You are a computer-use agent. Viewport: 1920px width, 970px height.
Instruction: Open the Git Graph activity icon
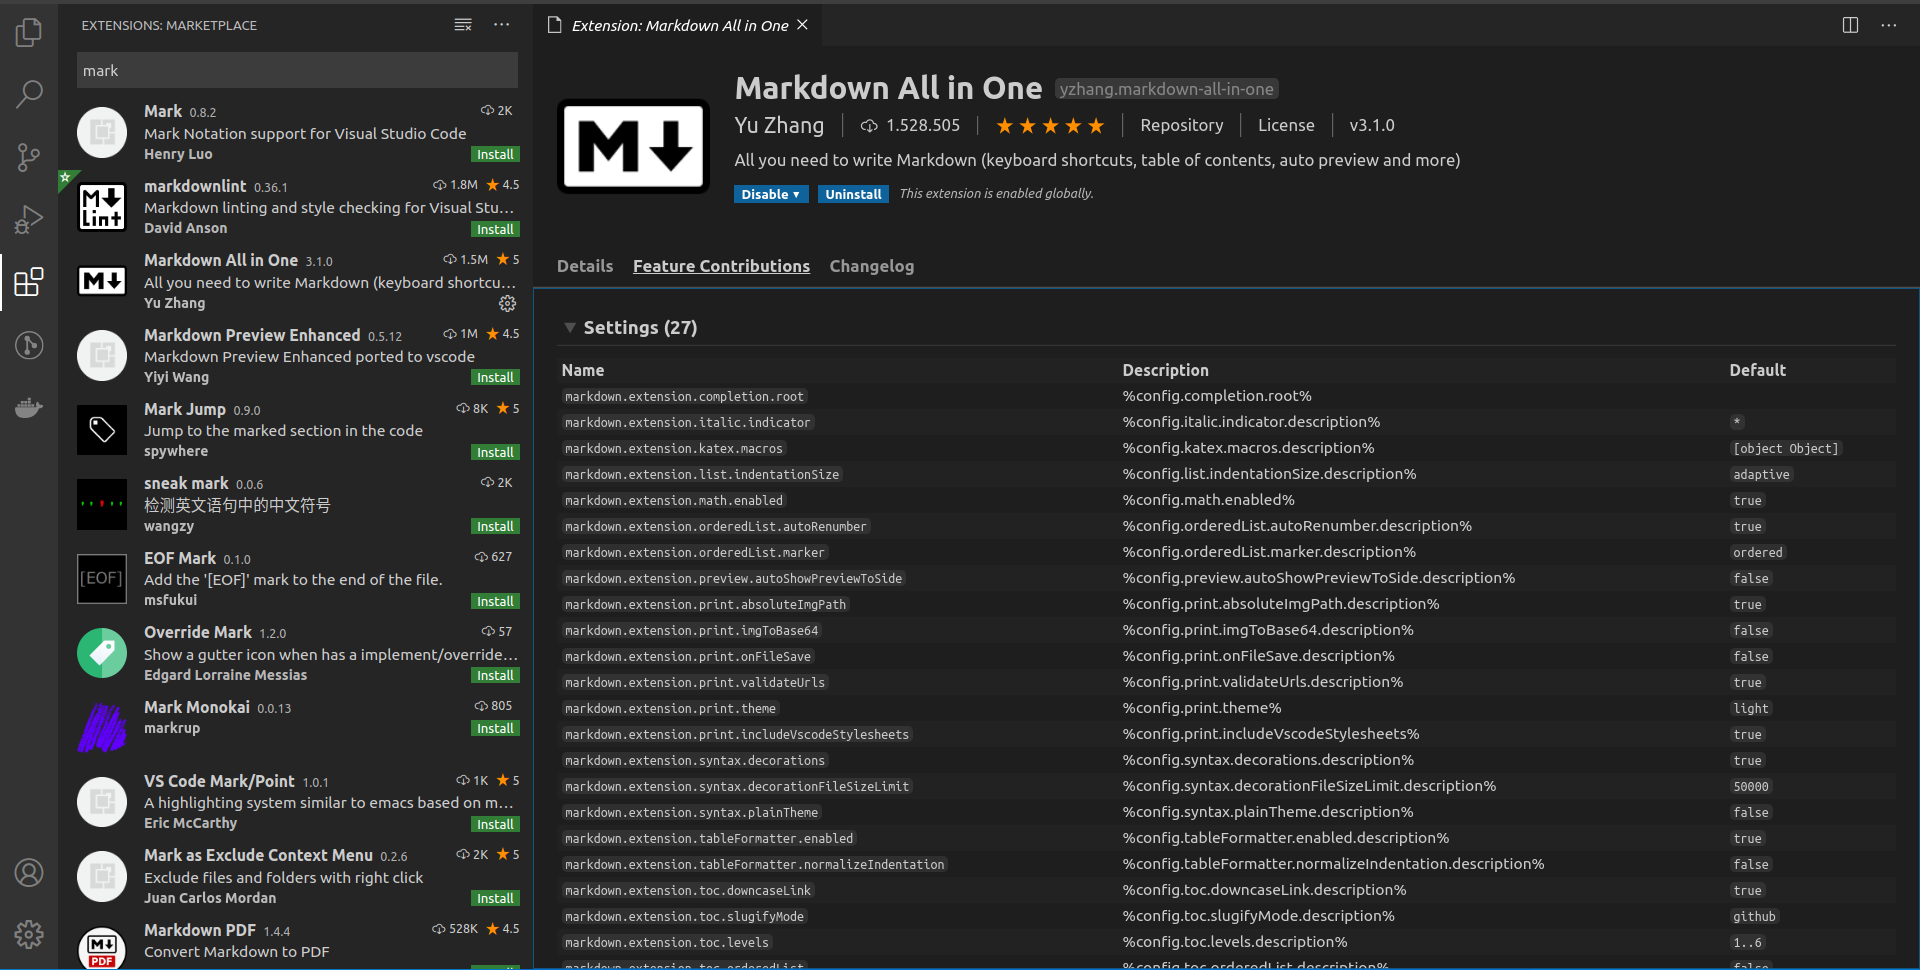click(29, 345)
